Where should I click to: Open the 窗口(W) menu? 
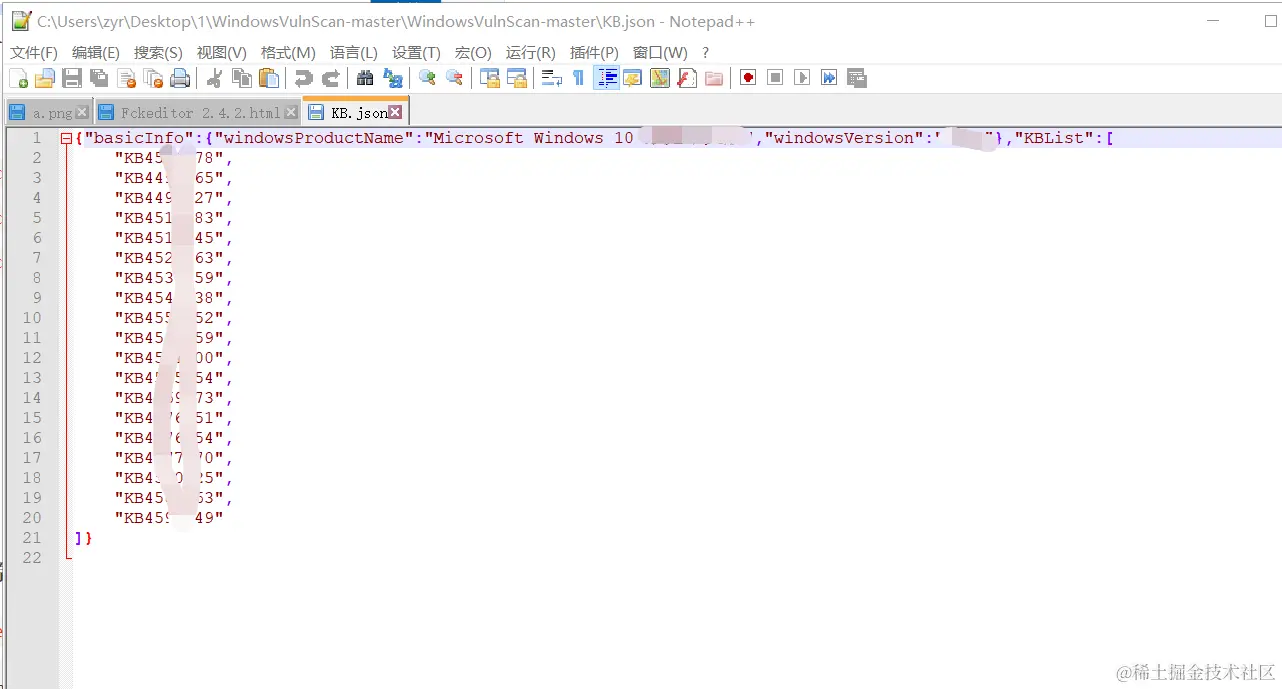click(x=660, y=53)
